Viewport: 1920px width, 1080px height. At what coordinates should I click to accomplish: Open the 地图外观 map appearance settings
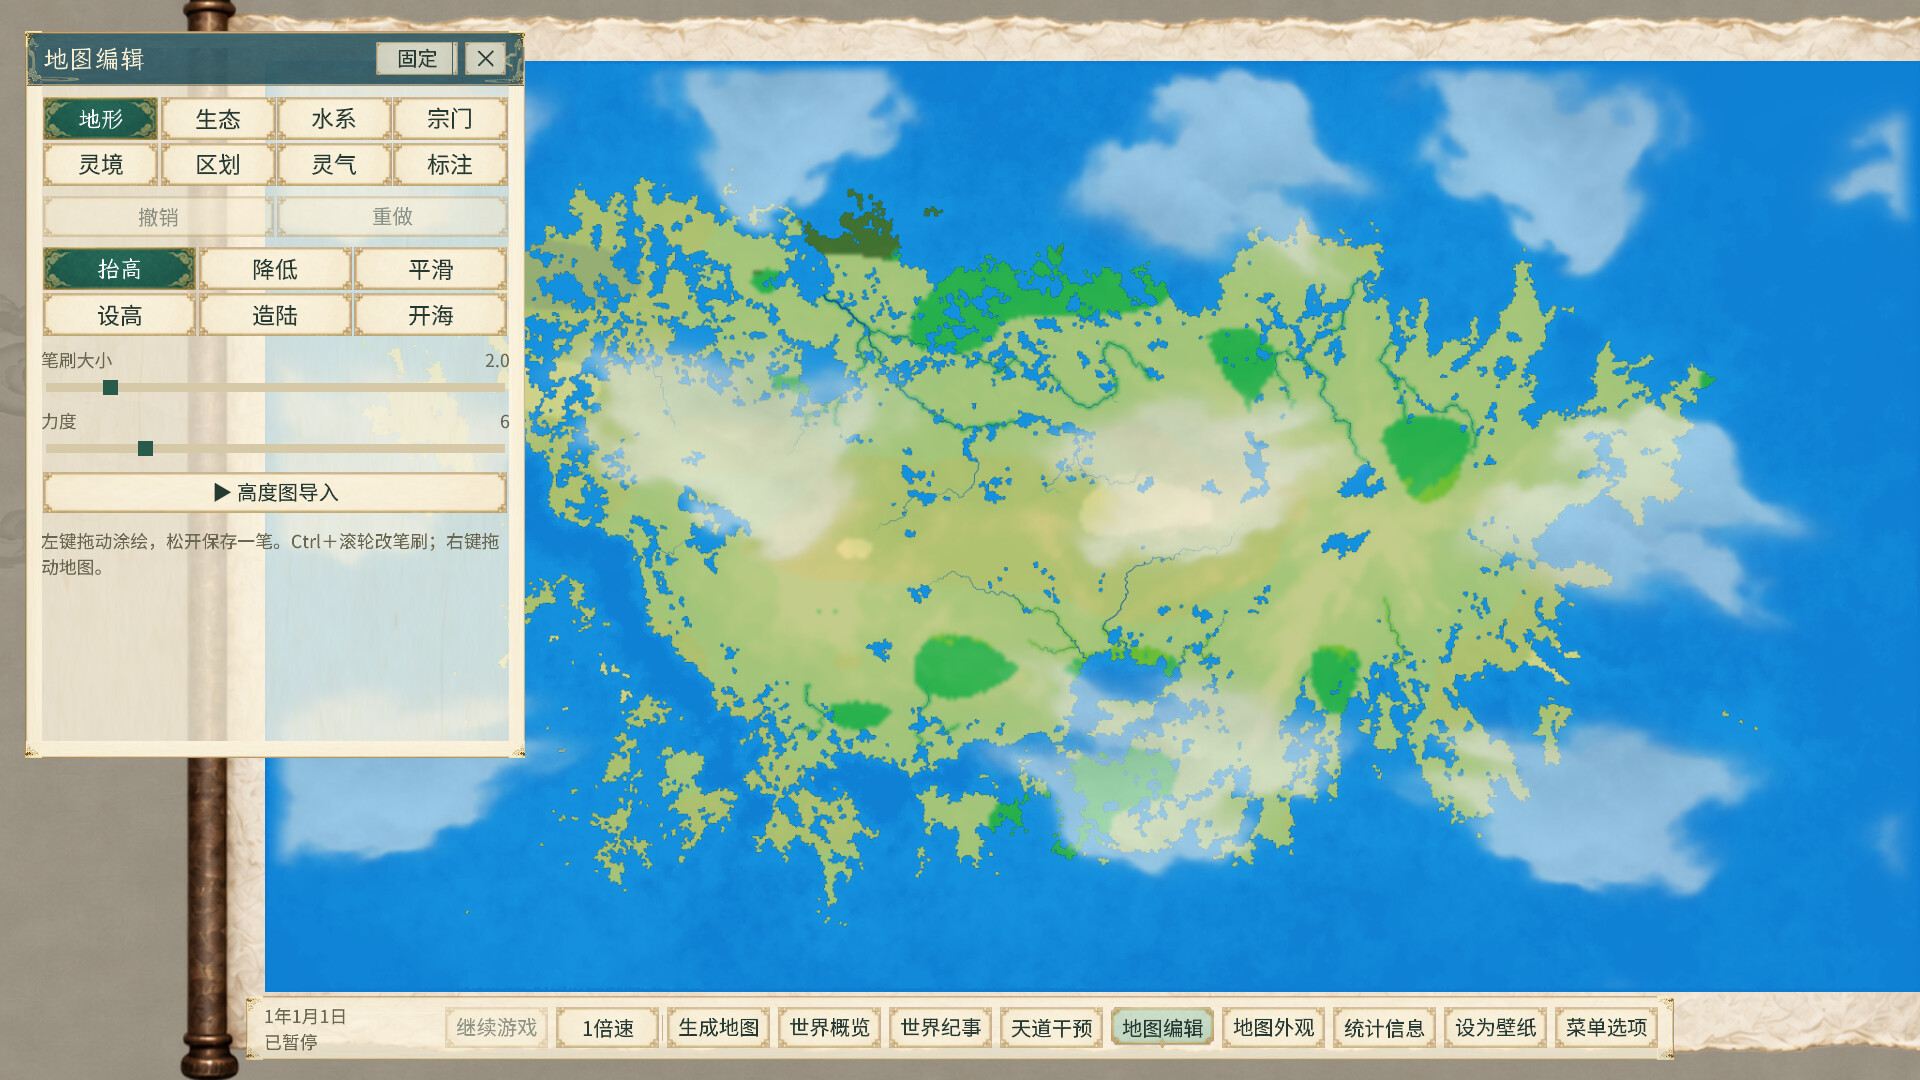pos(1273,1028)
